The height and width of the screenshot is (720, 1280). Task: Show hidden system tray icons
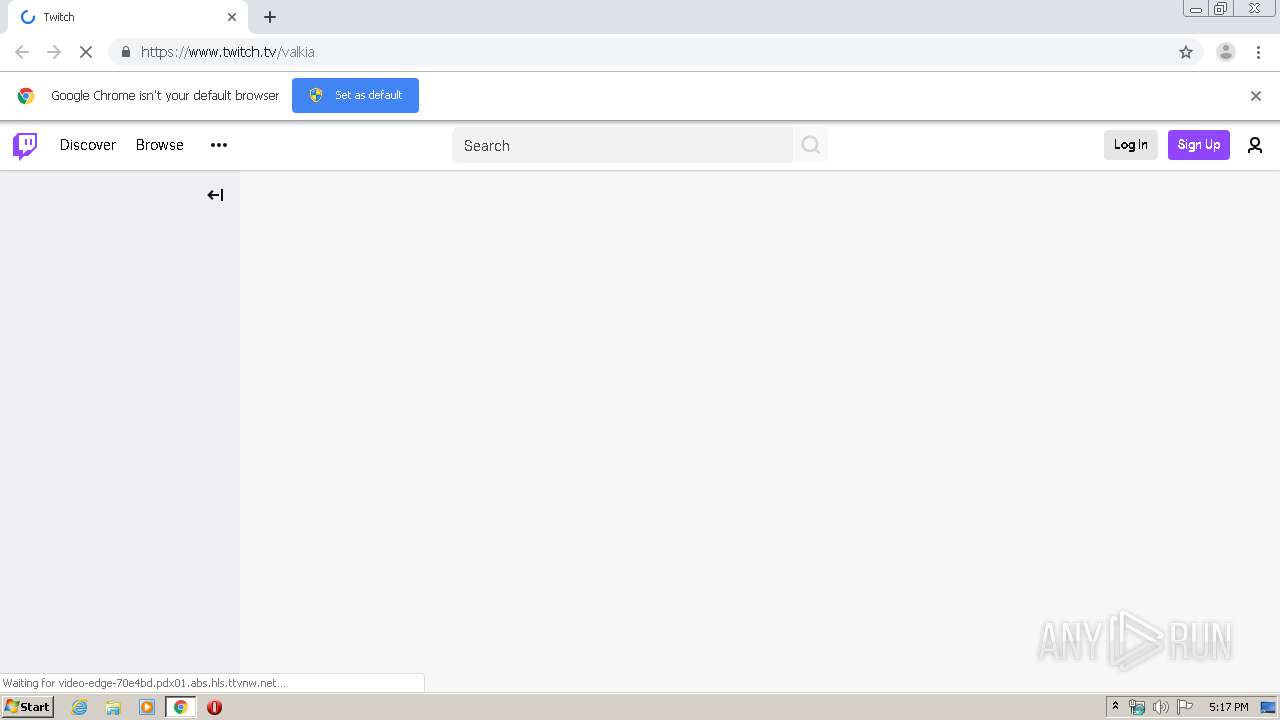coord(1115,707)
